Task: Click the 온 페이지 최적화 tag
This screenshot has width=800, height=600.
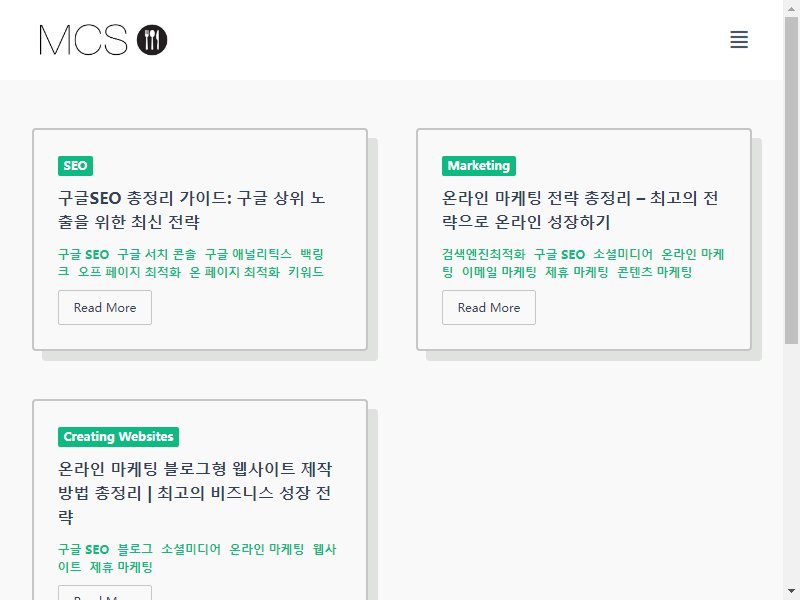Action: [235, 272]
